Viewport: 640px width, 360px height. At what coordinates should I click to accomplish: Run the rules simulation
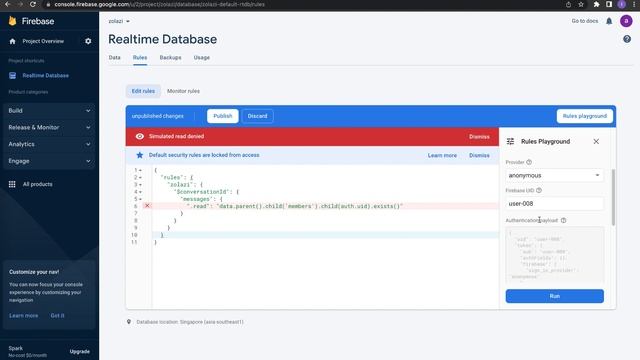tap(554, 296)
